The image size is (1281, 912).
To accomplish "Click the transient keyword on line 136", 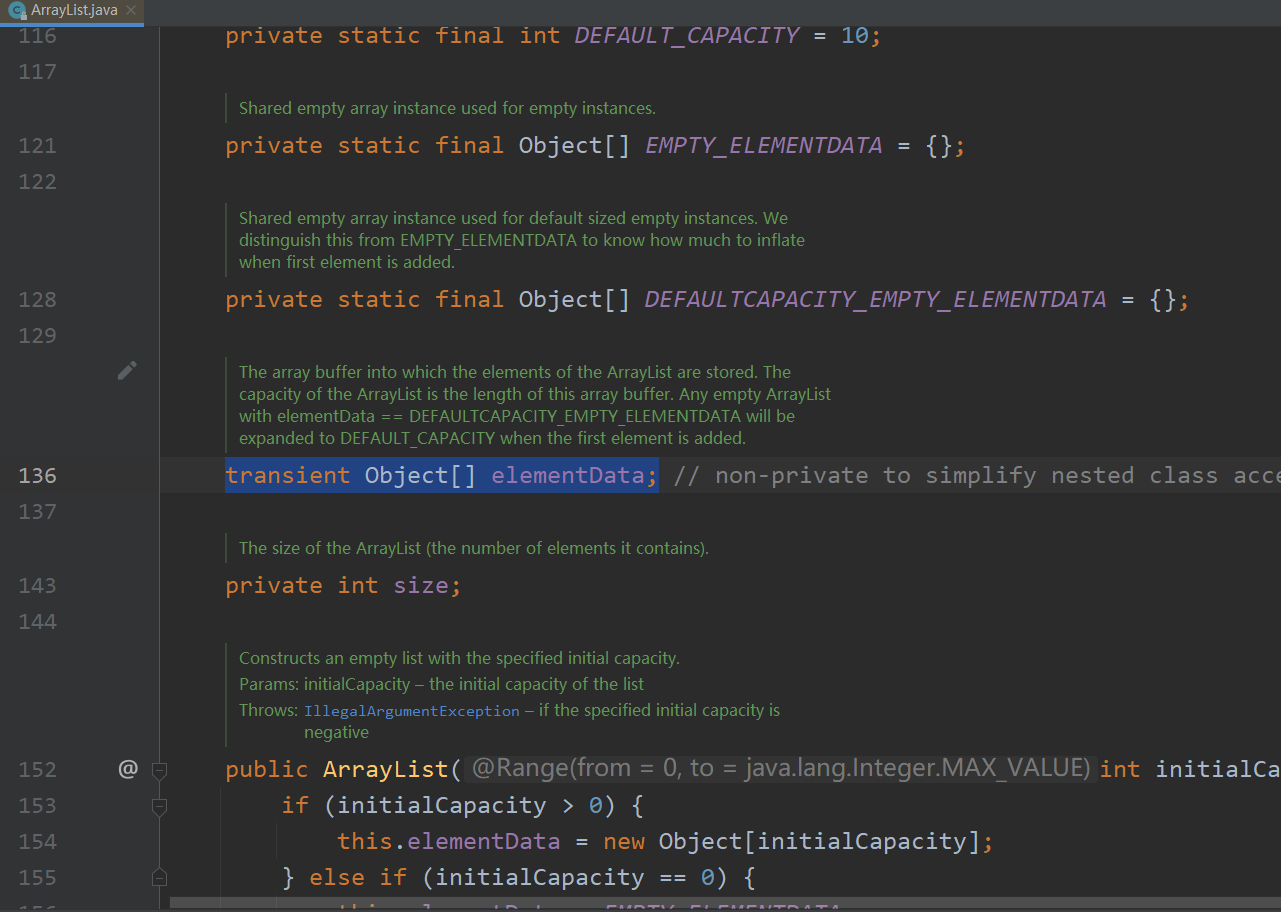I will (288, 476).
